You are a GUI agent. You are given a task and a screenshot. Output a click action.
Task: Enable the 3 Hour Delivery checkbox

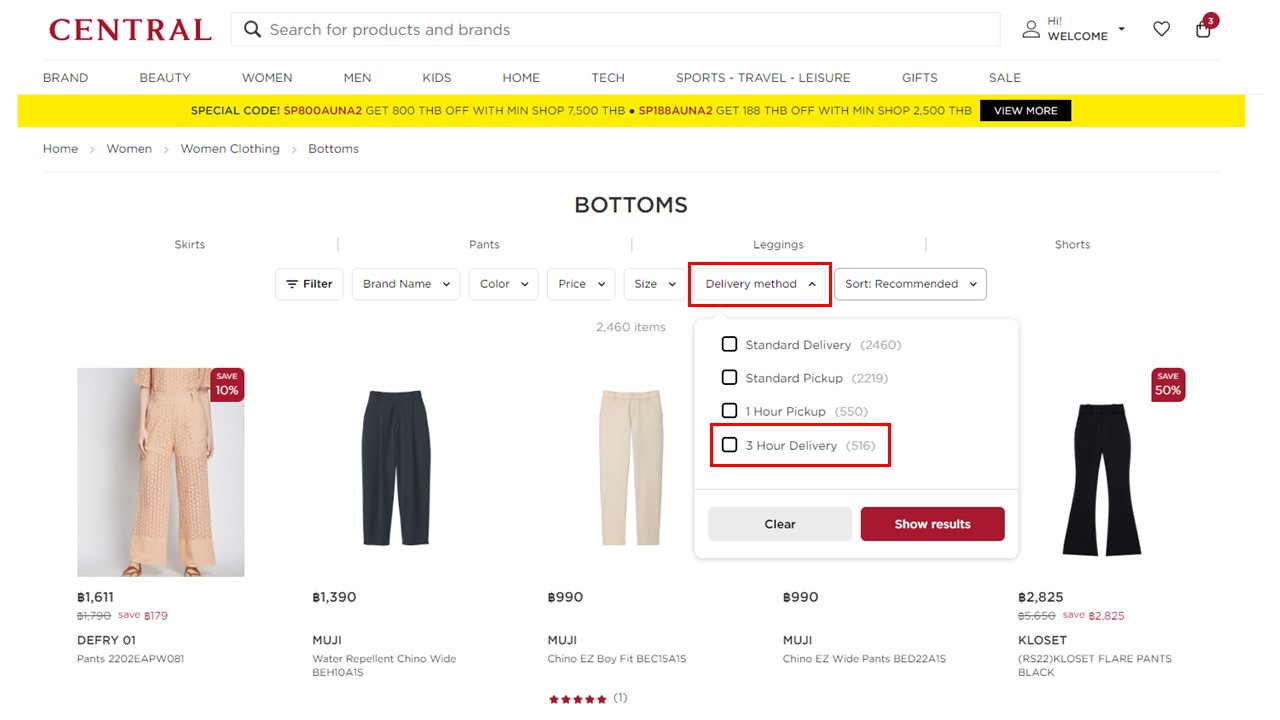coord(730,445)
